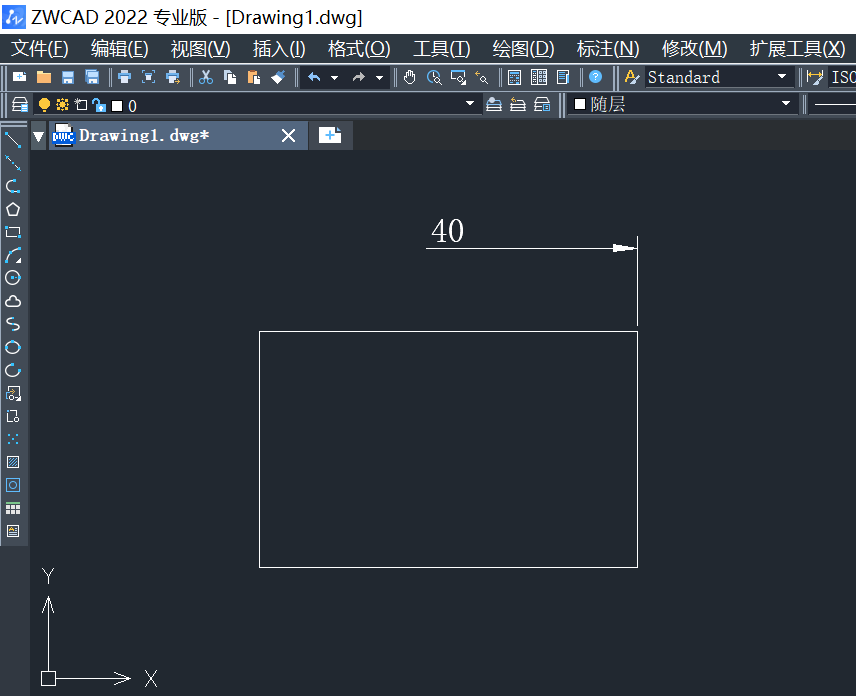Open Help with the question mark icon

[596, 77]
